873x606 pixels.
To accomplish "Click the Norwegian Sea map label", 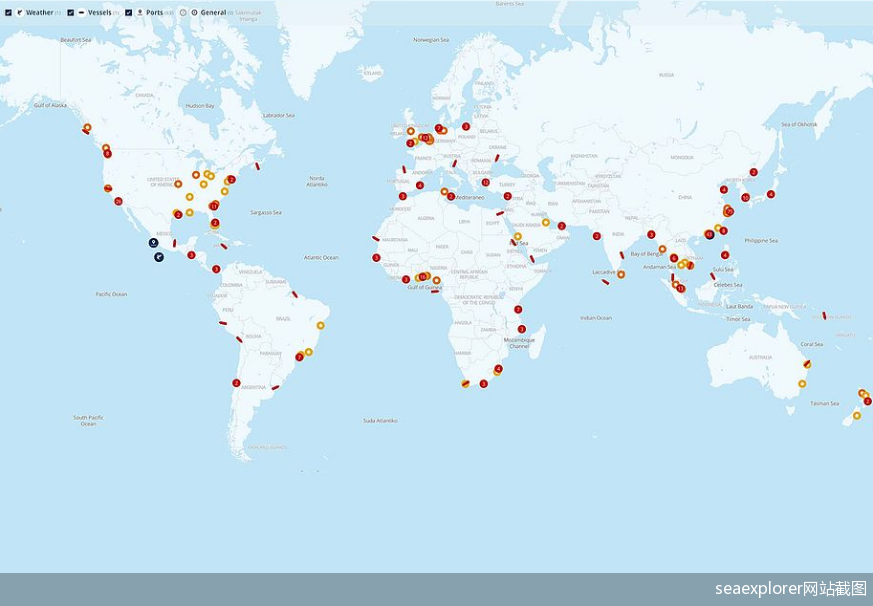I will (x=431, y=40).
